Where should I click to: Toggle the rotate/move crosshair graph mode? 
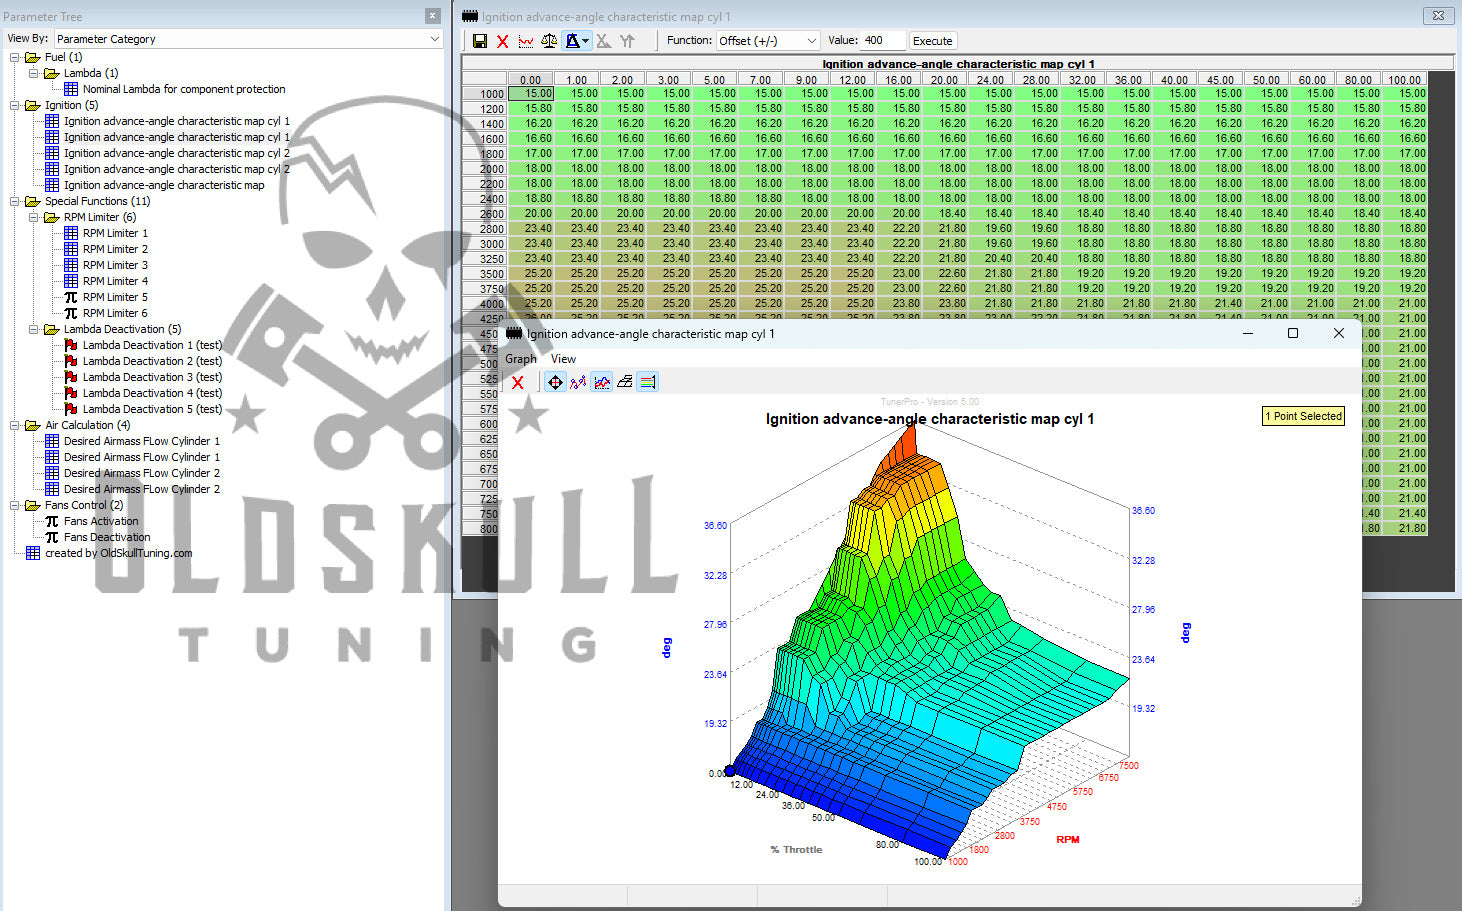point(555,382)
